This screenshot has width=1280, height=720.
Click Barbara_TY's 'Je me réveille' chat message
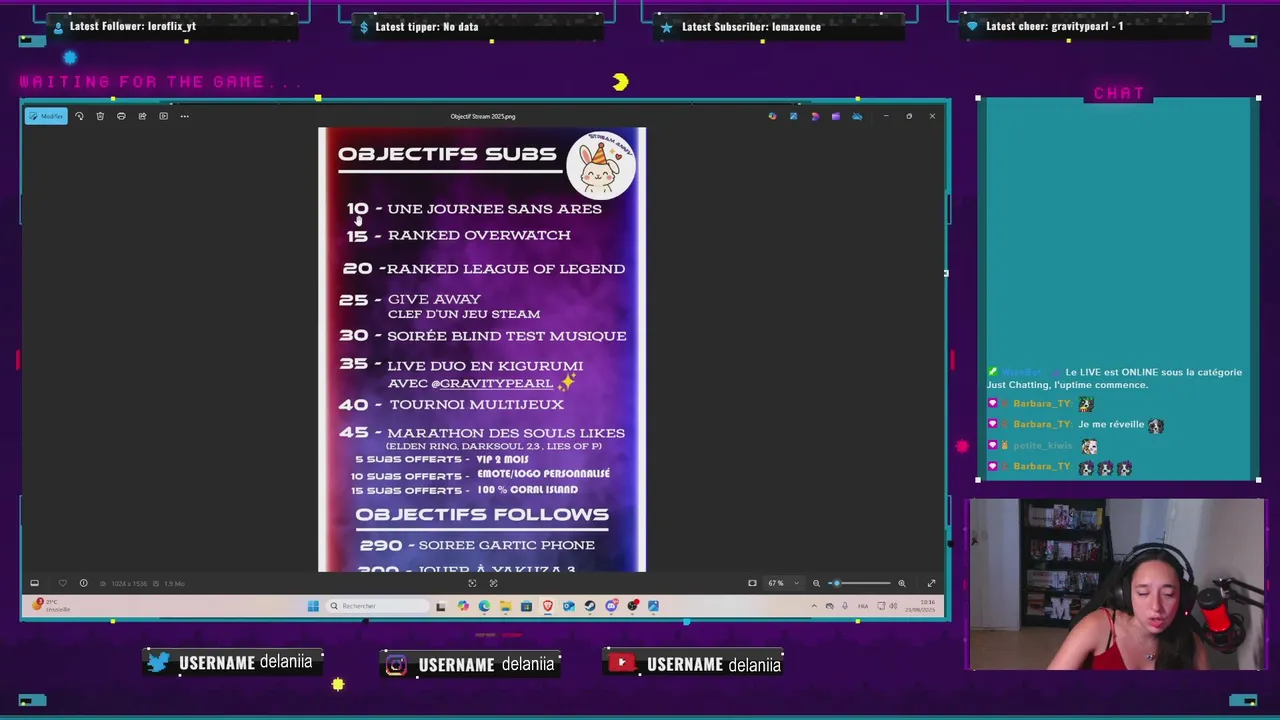click(1111, 424)
